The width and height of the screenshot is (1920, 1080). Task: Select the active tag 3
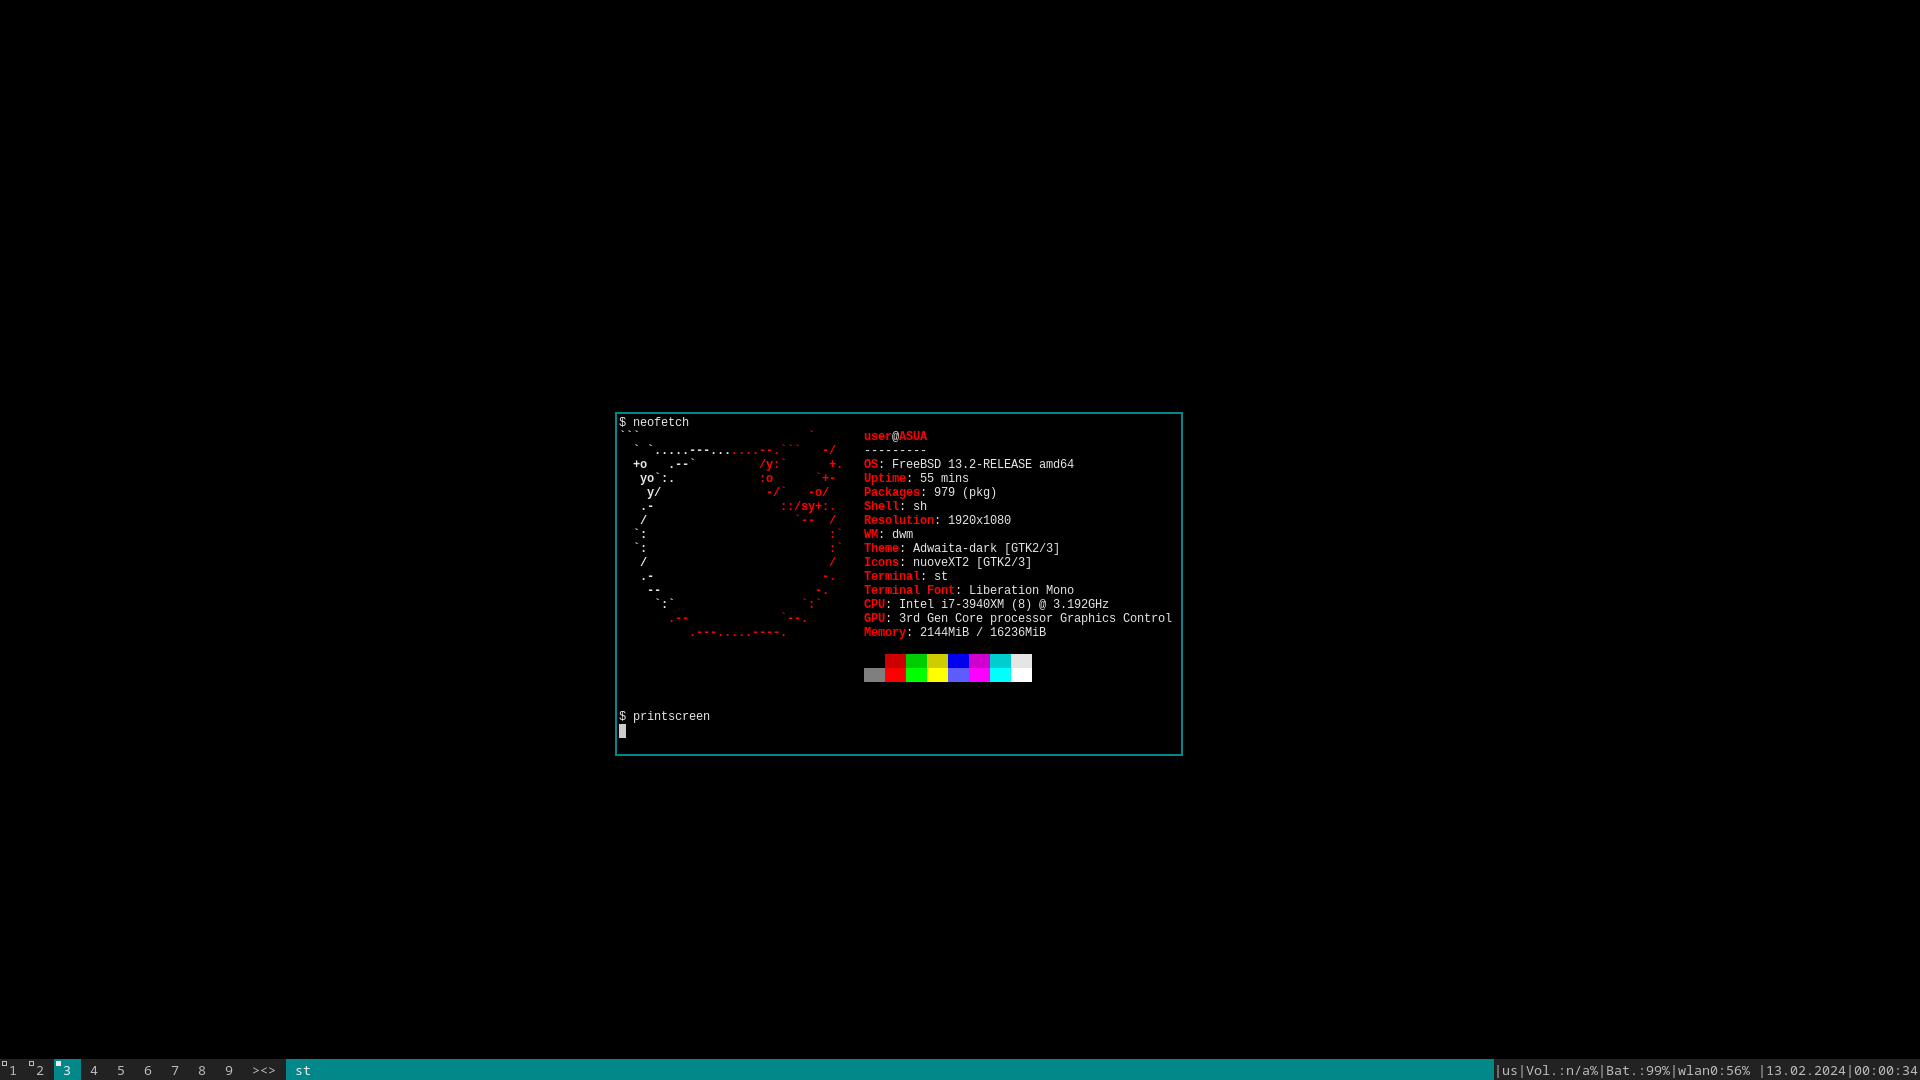click(67, 1070)
